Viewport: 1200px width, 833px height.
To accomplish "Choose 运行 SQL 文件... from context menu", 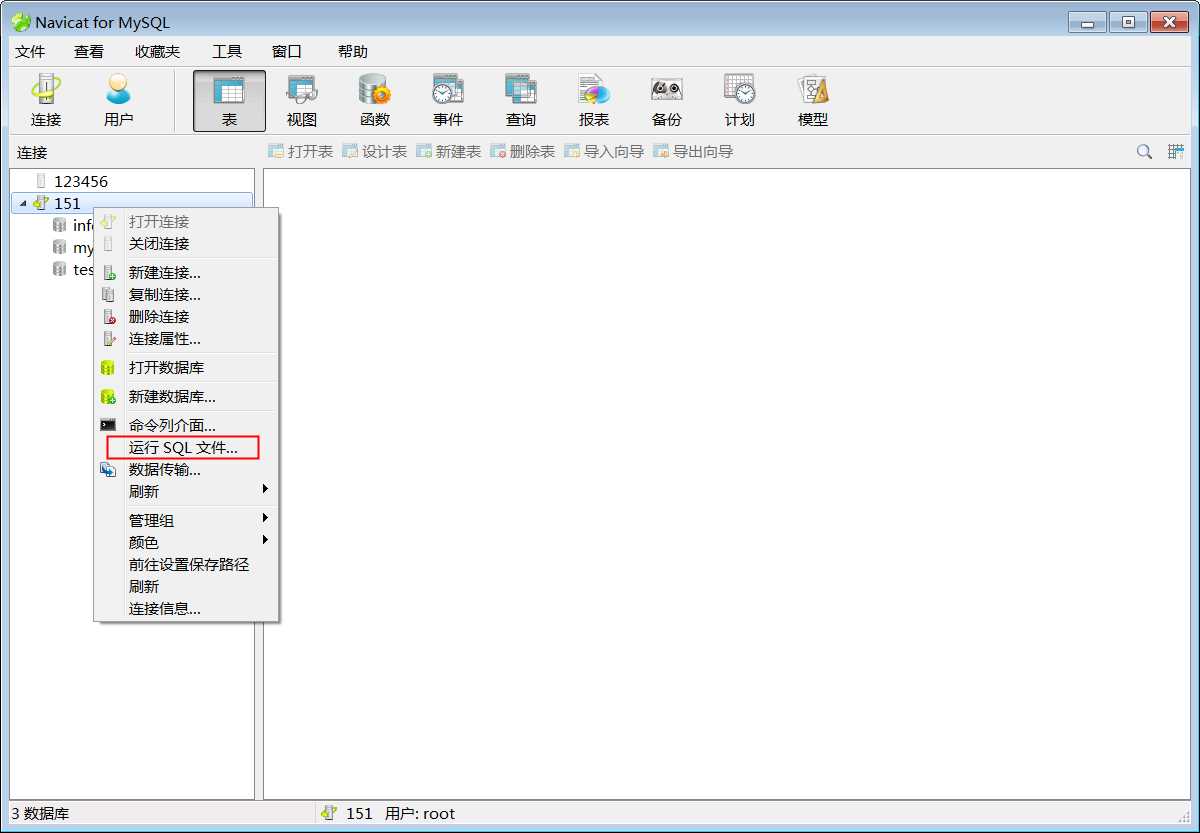I will click(186, 448).
